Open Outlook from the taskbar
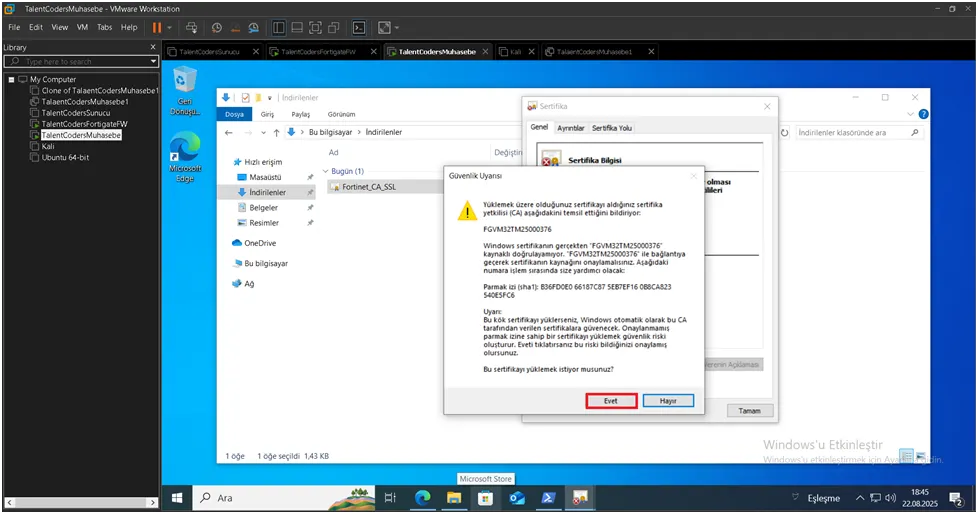 click(x=516, y=498)
